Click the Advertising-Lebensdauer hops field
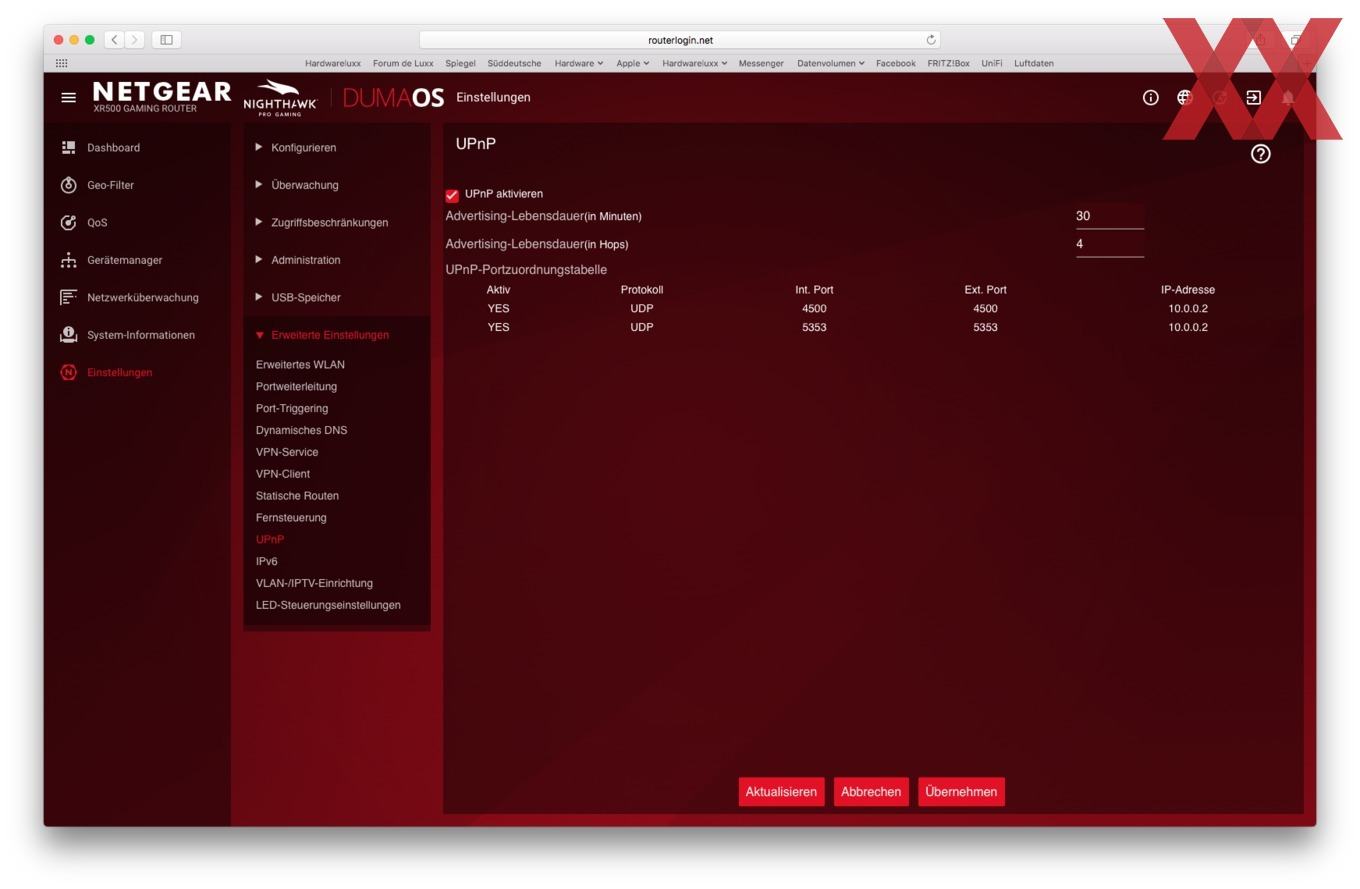Screen dimensions: 1360x889 click(1110, 244)
